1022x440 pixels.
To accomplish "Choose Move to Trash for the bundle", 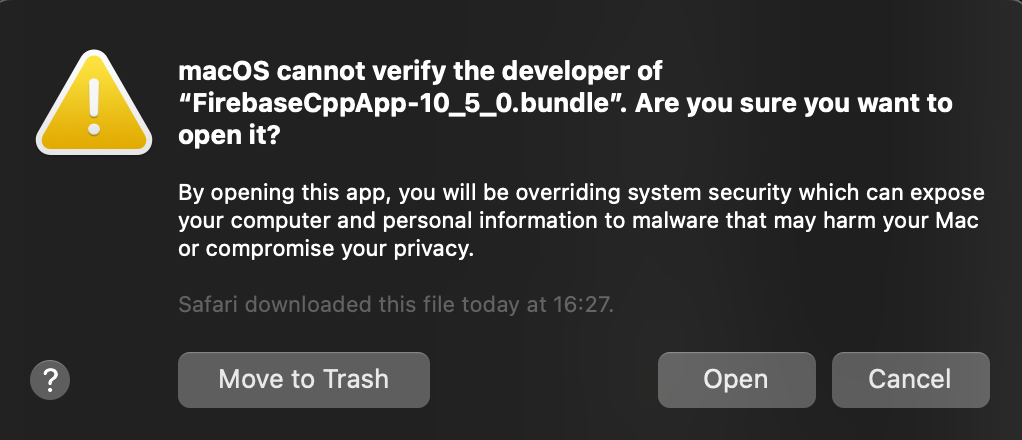I will pyautogui.click(x=304, y=379).
